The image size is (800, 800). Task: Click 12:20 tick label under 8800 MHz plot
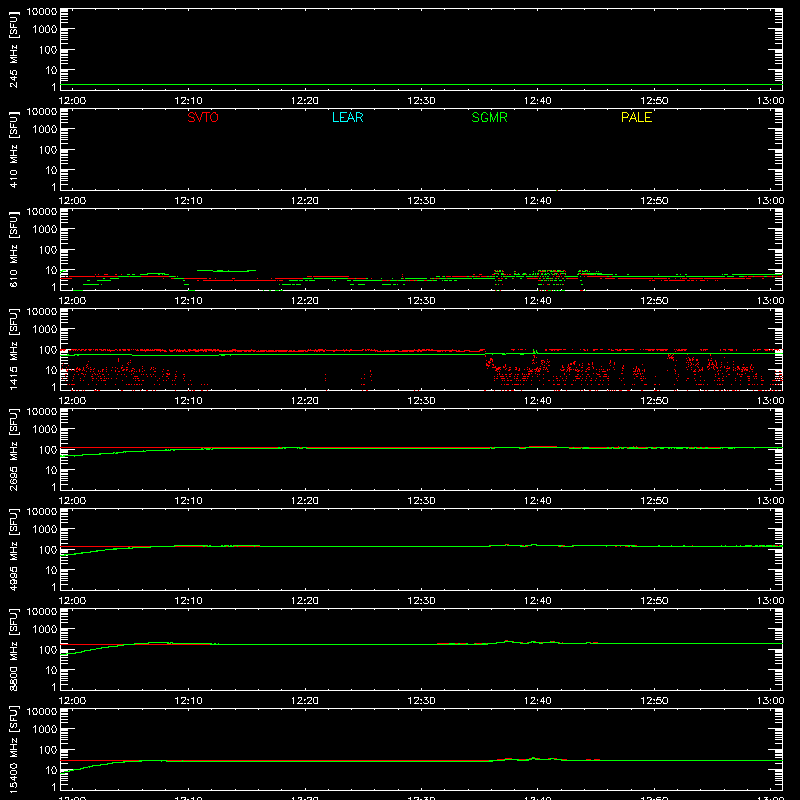pyautogui.click(x=305, y=701)
